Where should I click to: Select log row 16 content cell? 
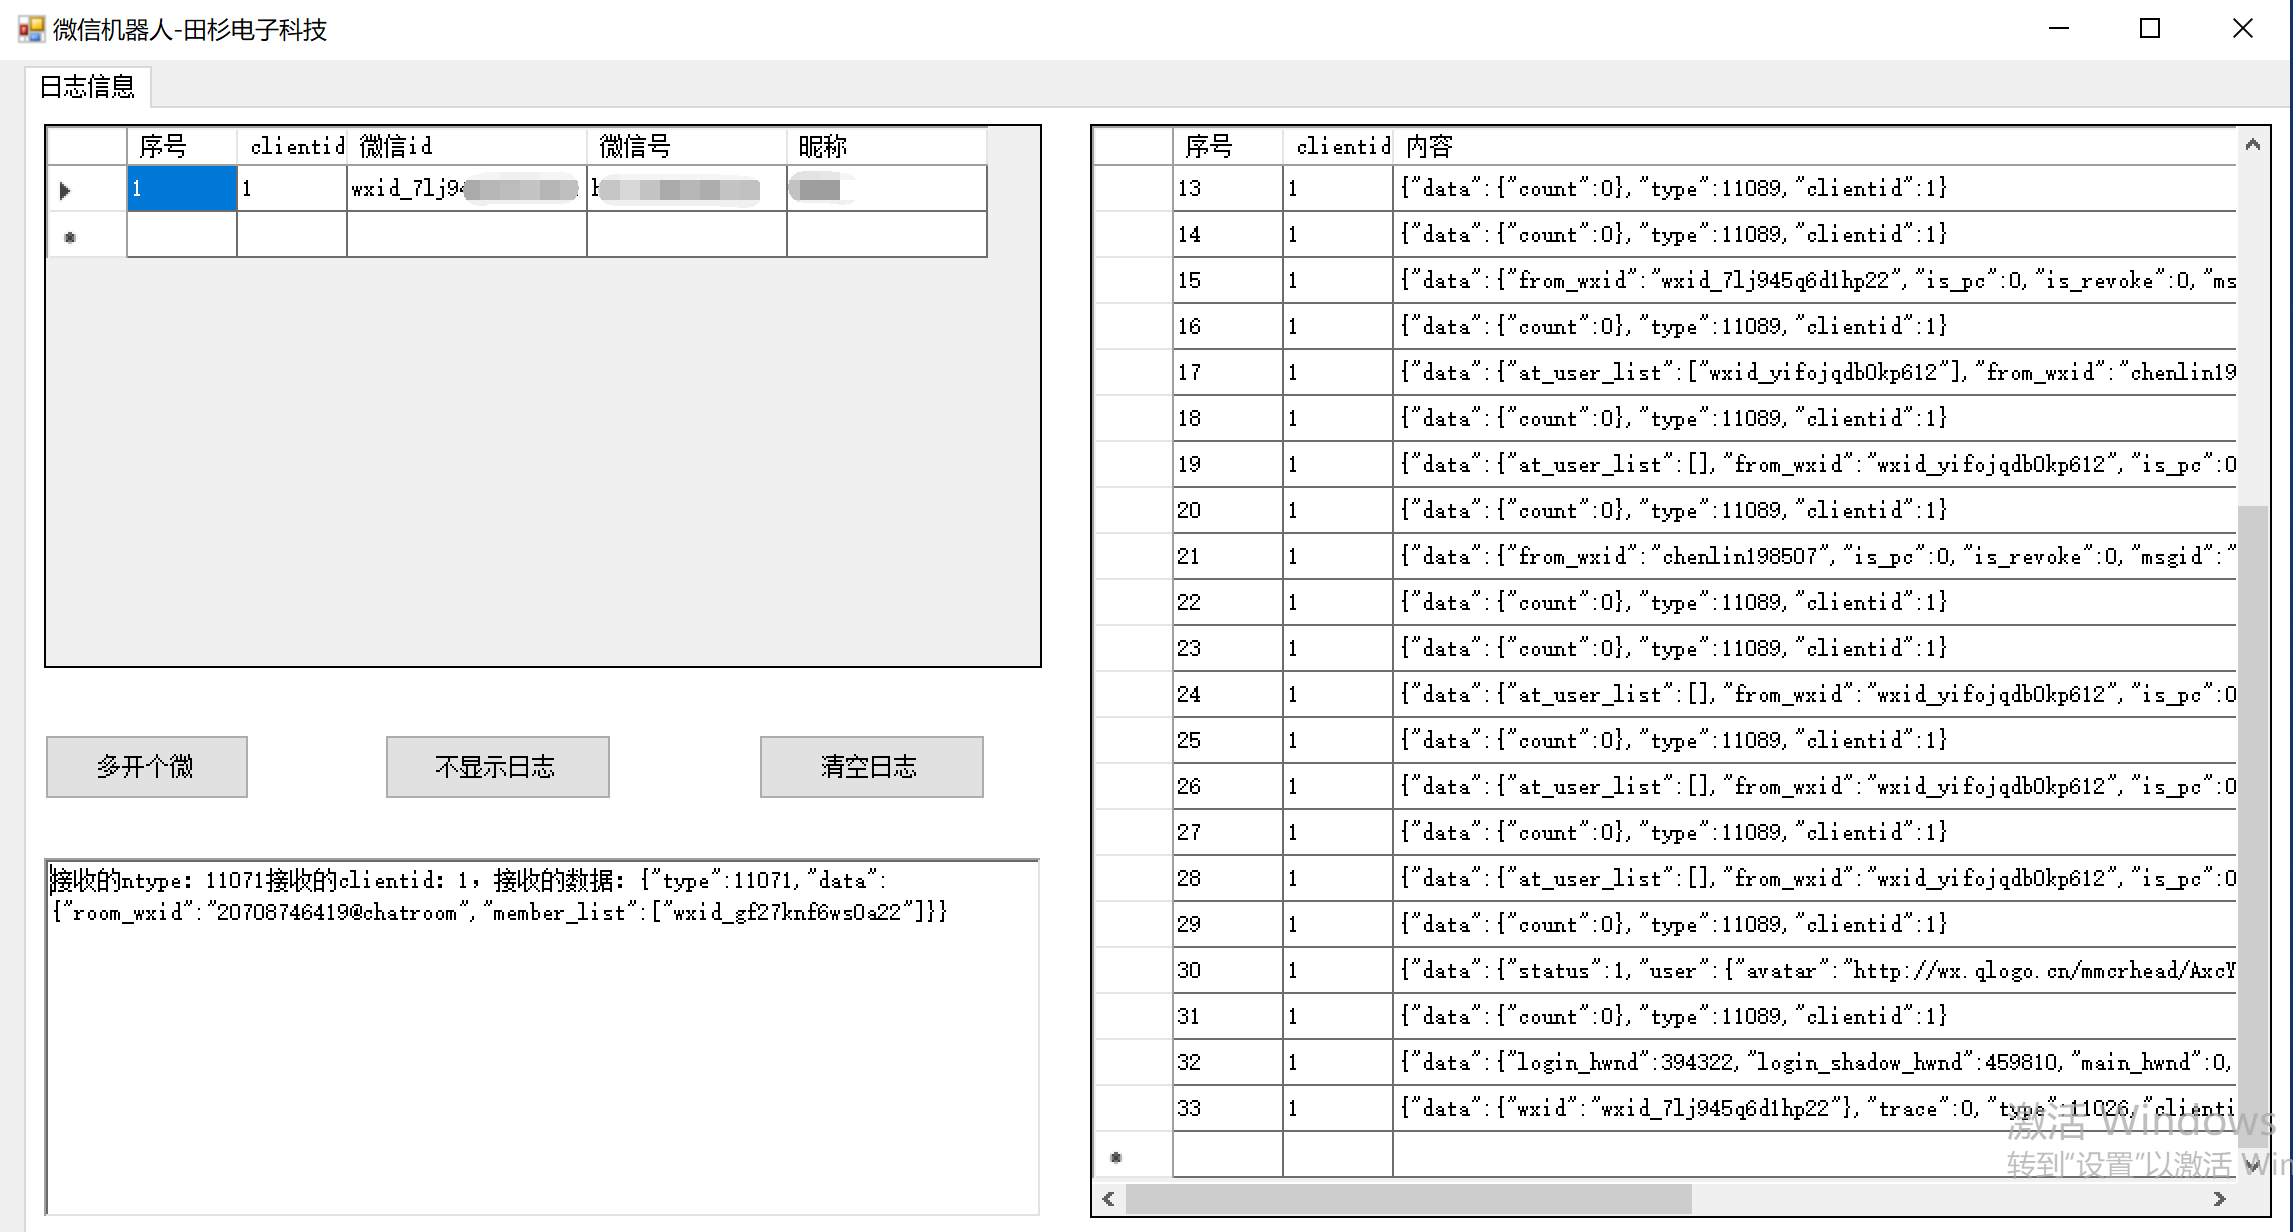point(1814,327)
